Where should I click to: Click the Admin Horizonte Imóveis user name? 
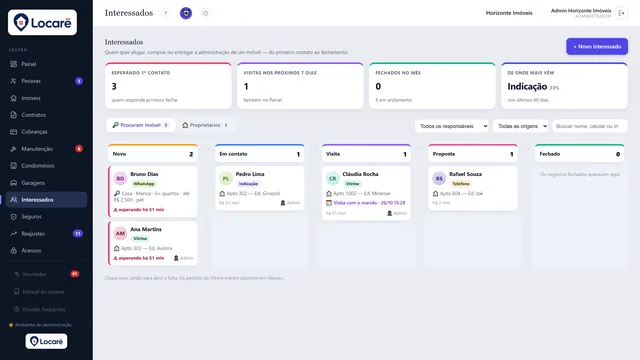581,11
